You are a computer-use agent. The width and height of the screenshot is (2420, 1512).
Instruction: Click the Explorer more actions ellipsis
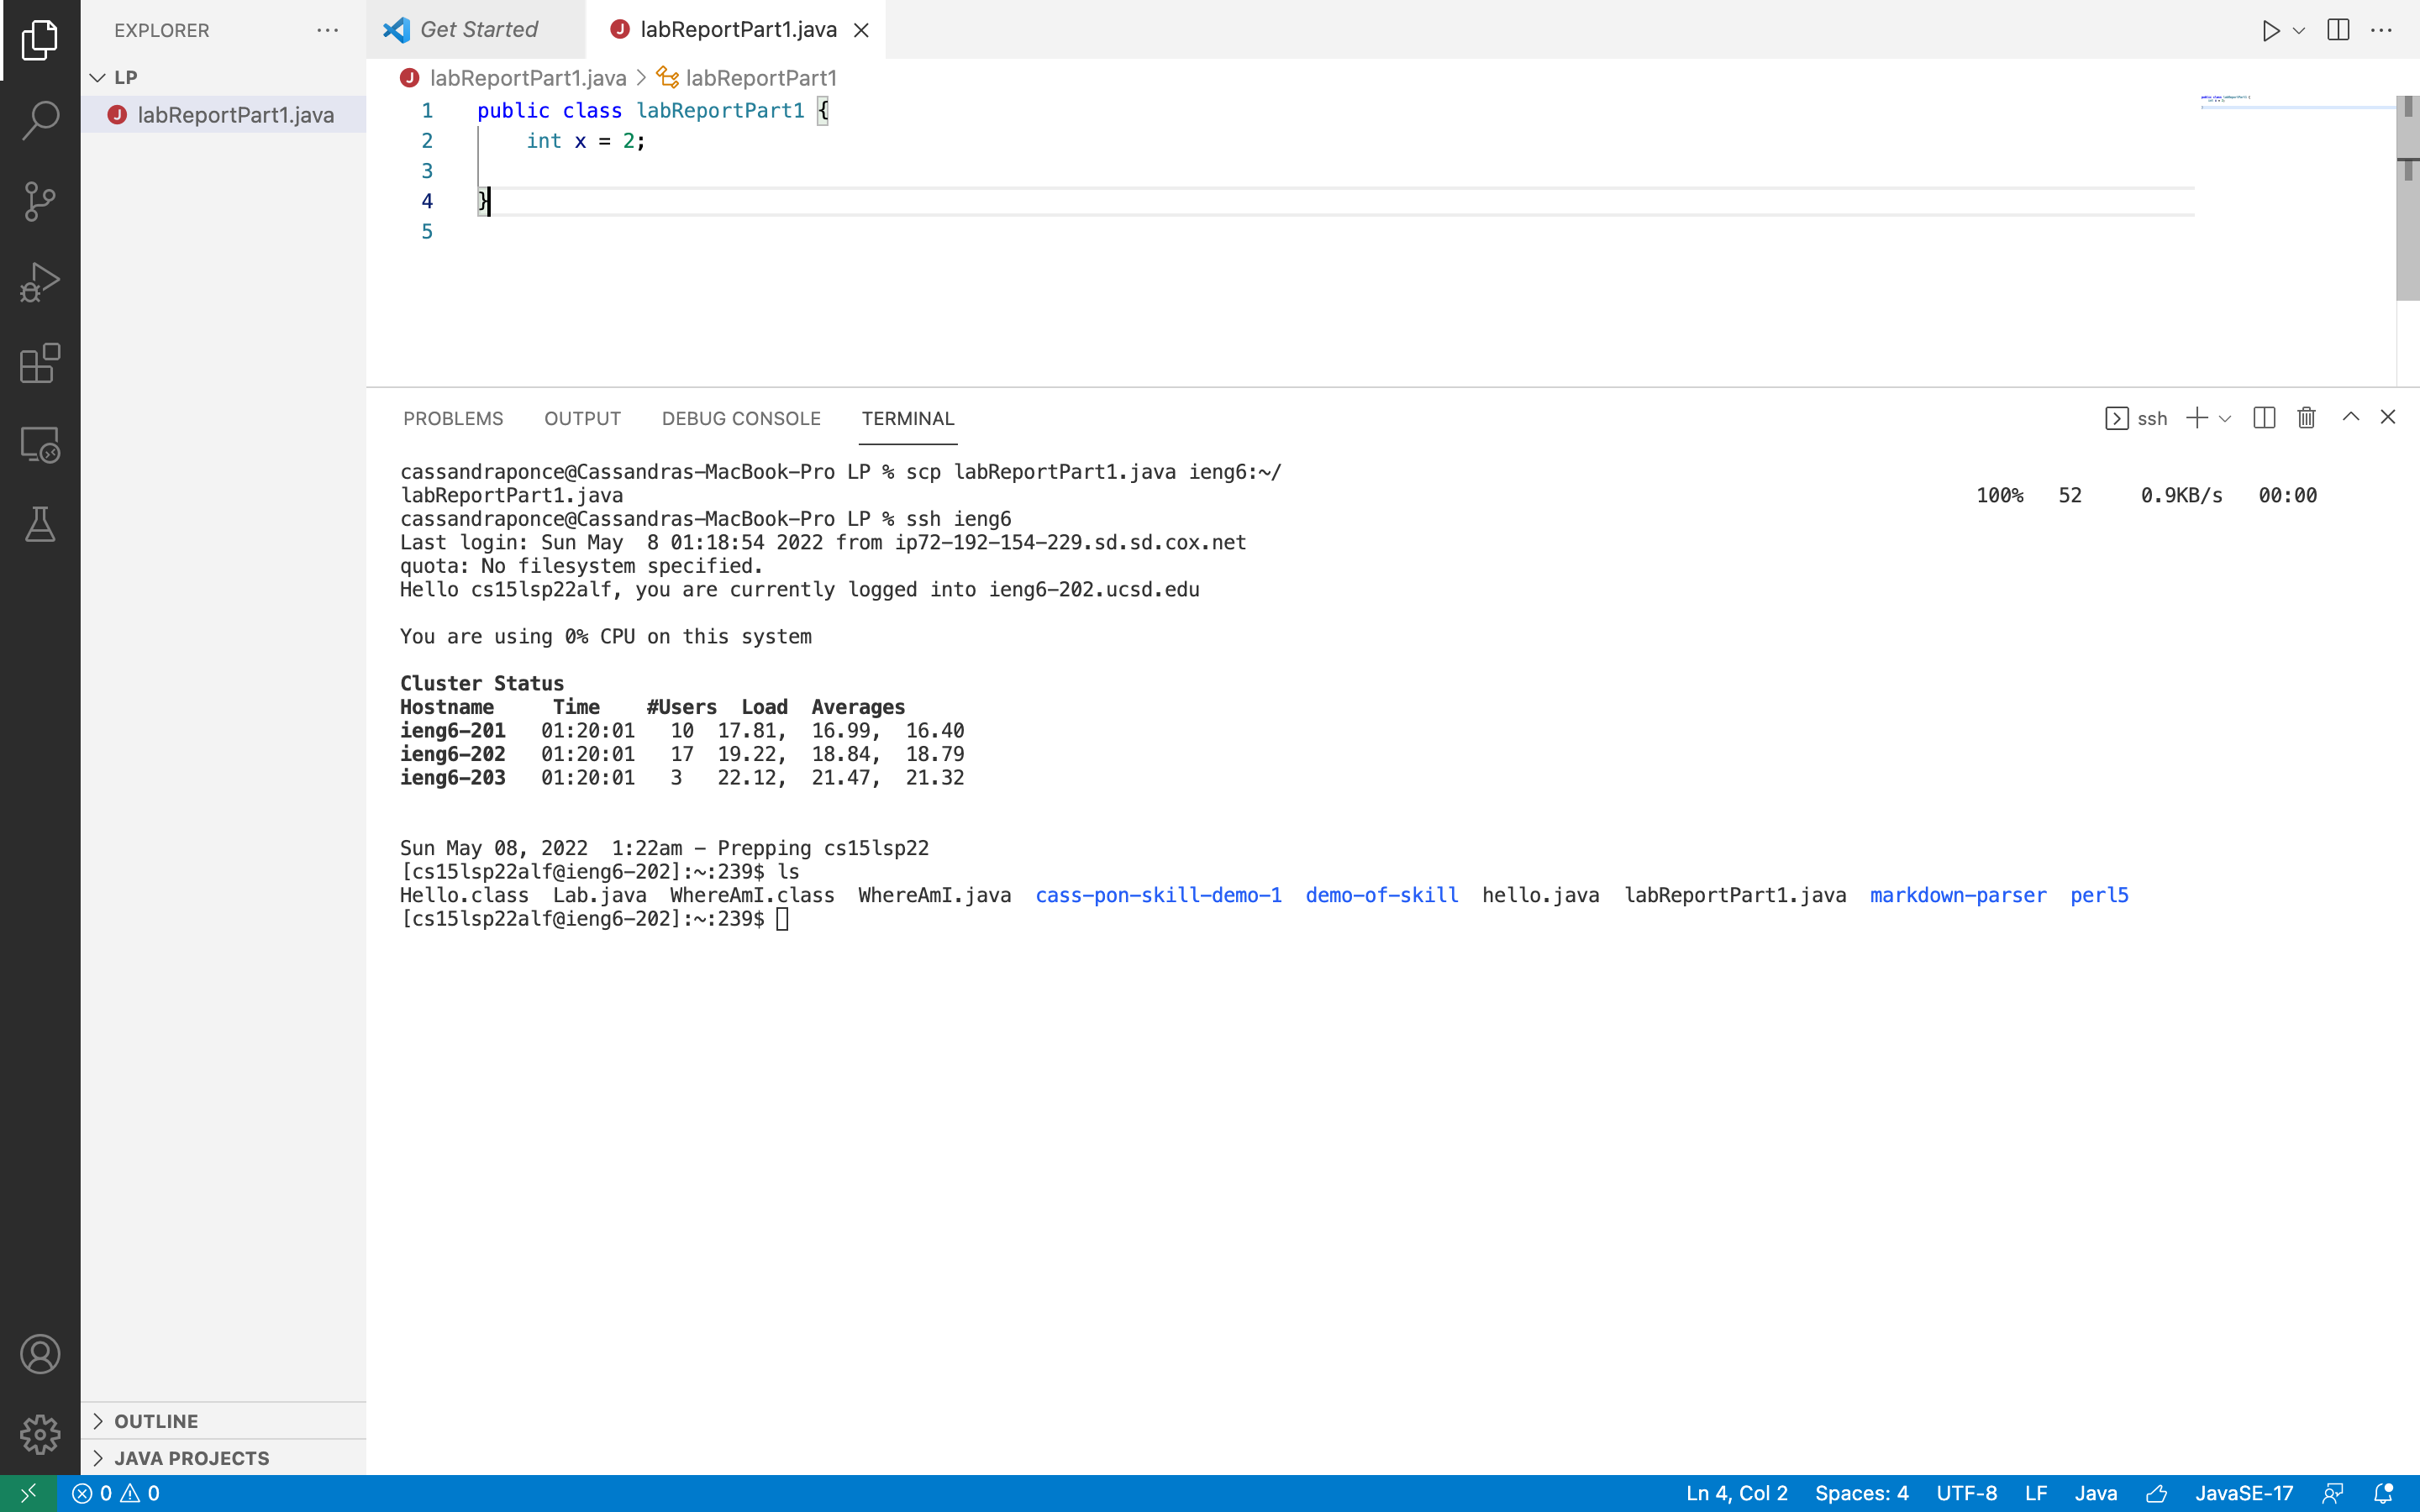pyautogui.click(x=327, y=30)
